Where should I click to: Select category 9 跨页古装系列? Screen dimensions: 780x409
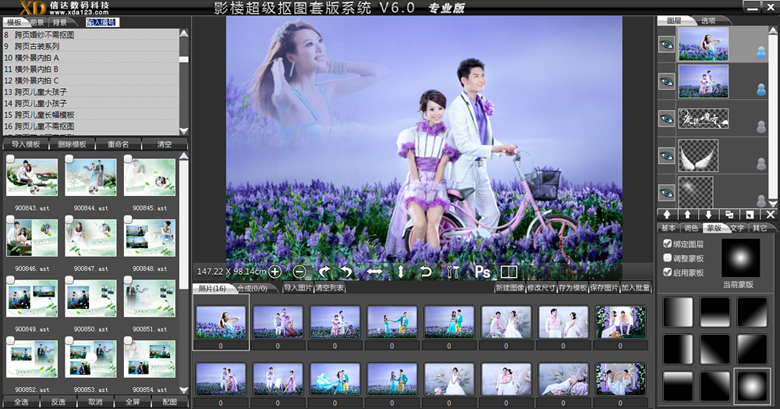(x=91, y=46)
